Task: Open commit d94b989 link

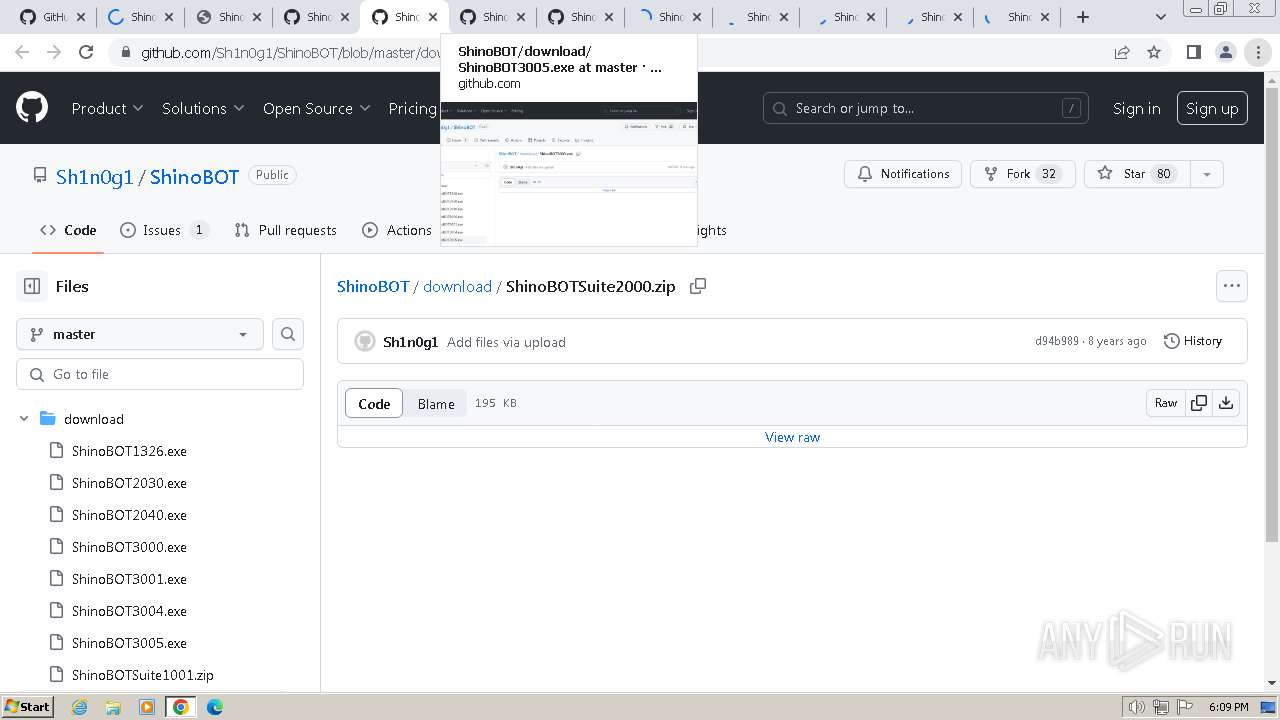Action: [x=1057, y=341]
